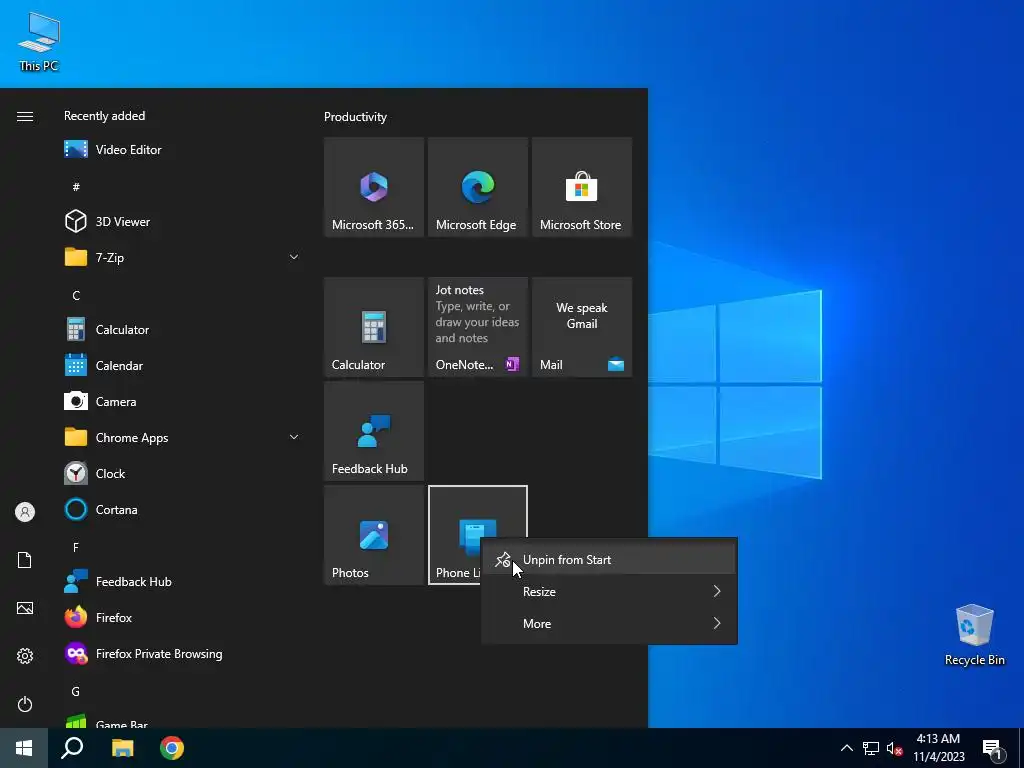This screenshot has height=768, width=1024.
Task: Open Settings gear in Start sidebar
Action: pyautogui.click(x=25, y=656)
